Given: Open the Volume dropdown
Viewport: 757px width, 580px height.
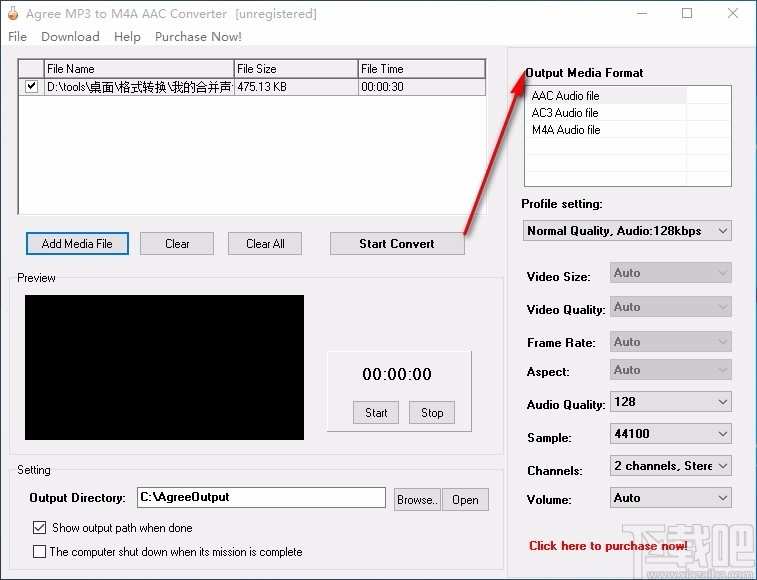Looking at the screenshot, I should [x=671, y=498].
